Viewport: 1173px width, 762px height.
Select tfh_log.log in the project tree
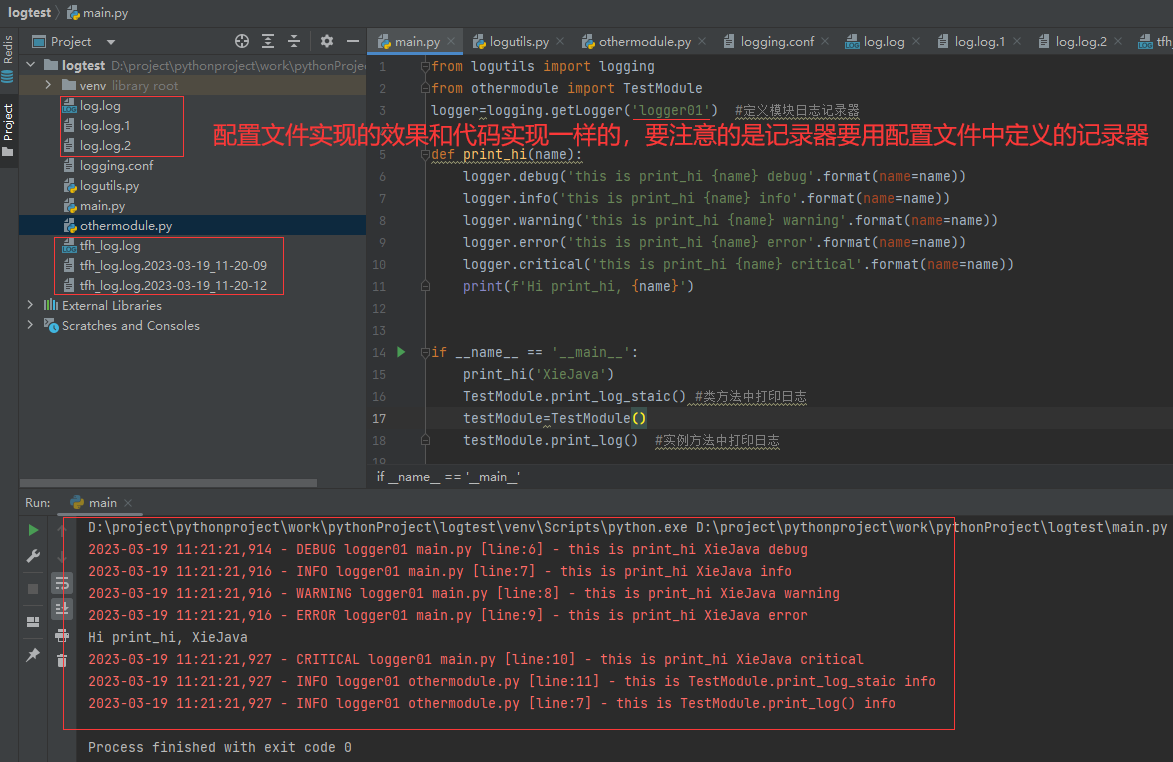(110, 246)
